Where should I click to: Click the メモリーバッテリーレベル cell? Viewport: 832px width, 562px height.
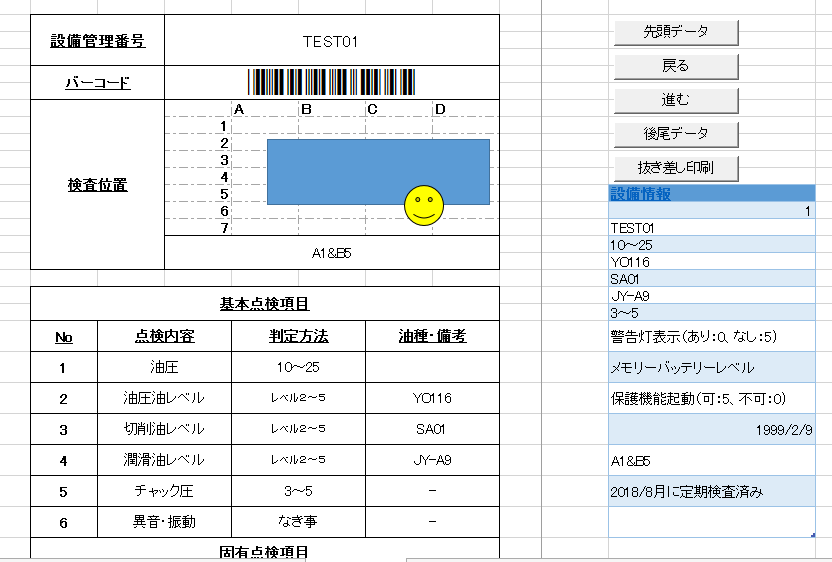710,367
